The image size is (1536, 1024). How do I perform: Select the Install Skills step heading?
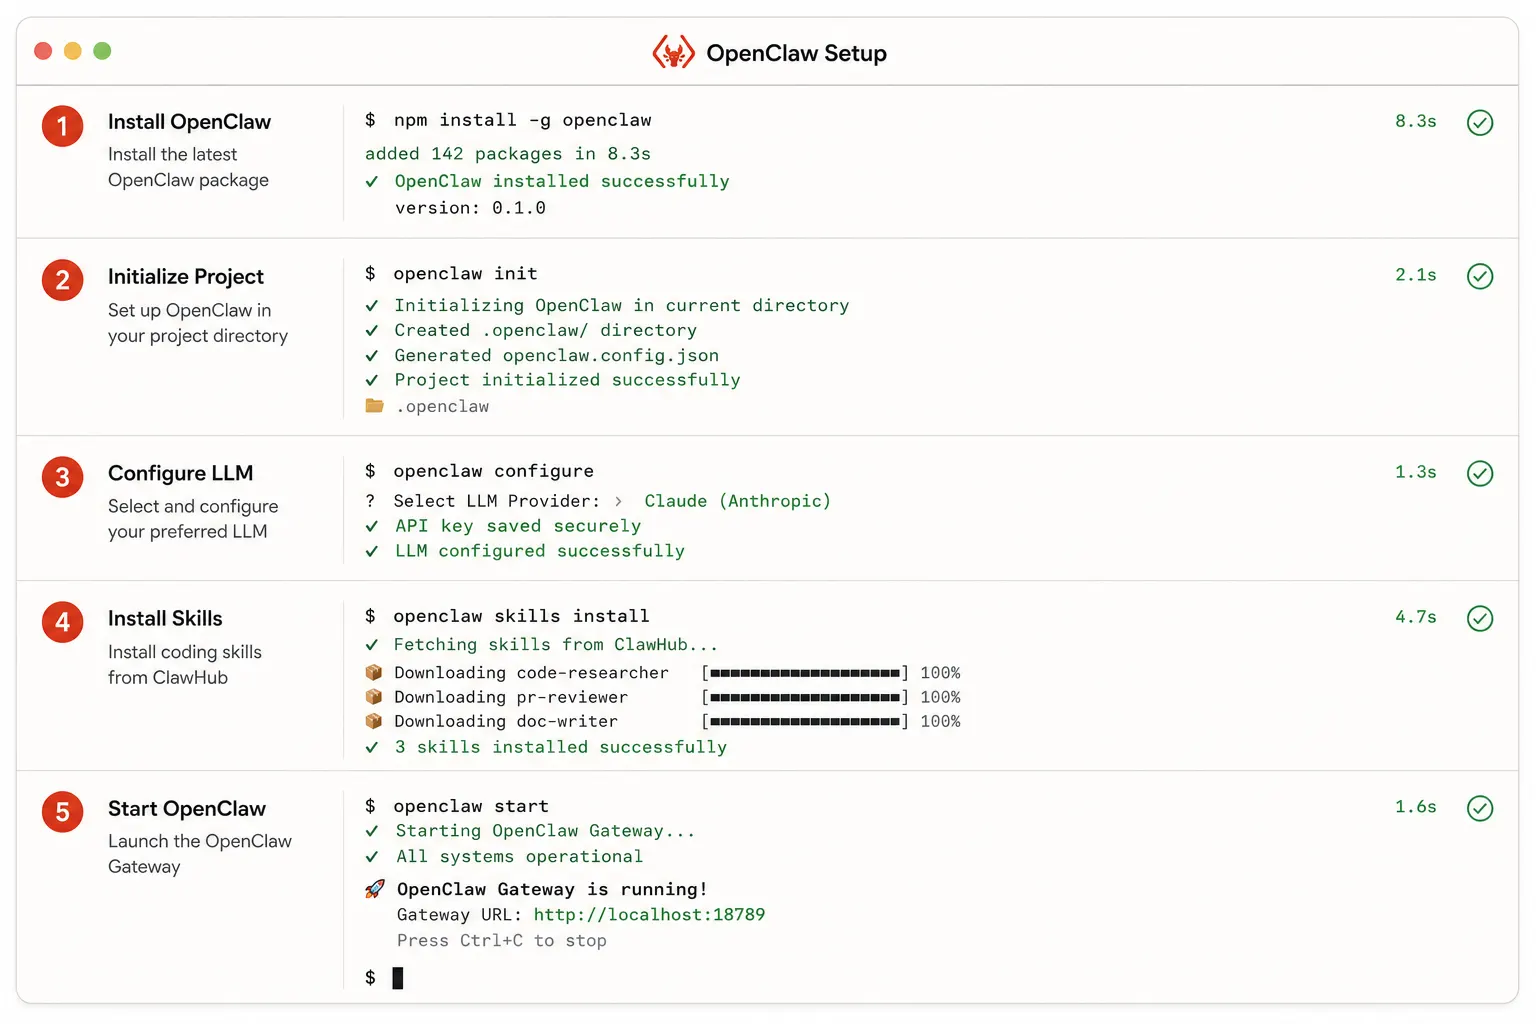(165, 618)
